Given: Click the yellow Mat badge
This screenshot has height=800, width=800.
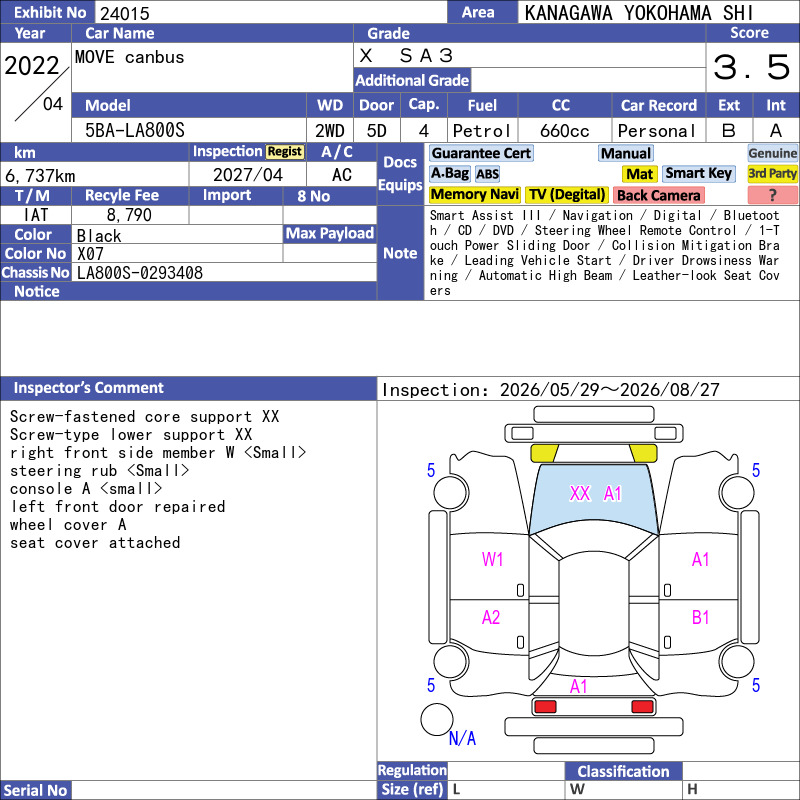Looking at the screenshot, I should click(x=639, y=174).
